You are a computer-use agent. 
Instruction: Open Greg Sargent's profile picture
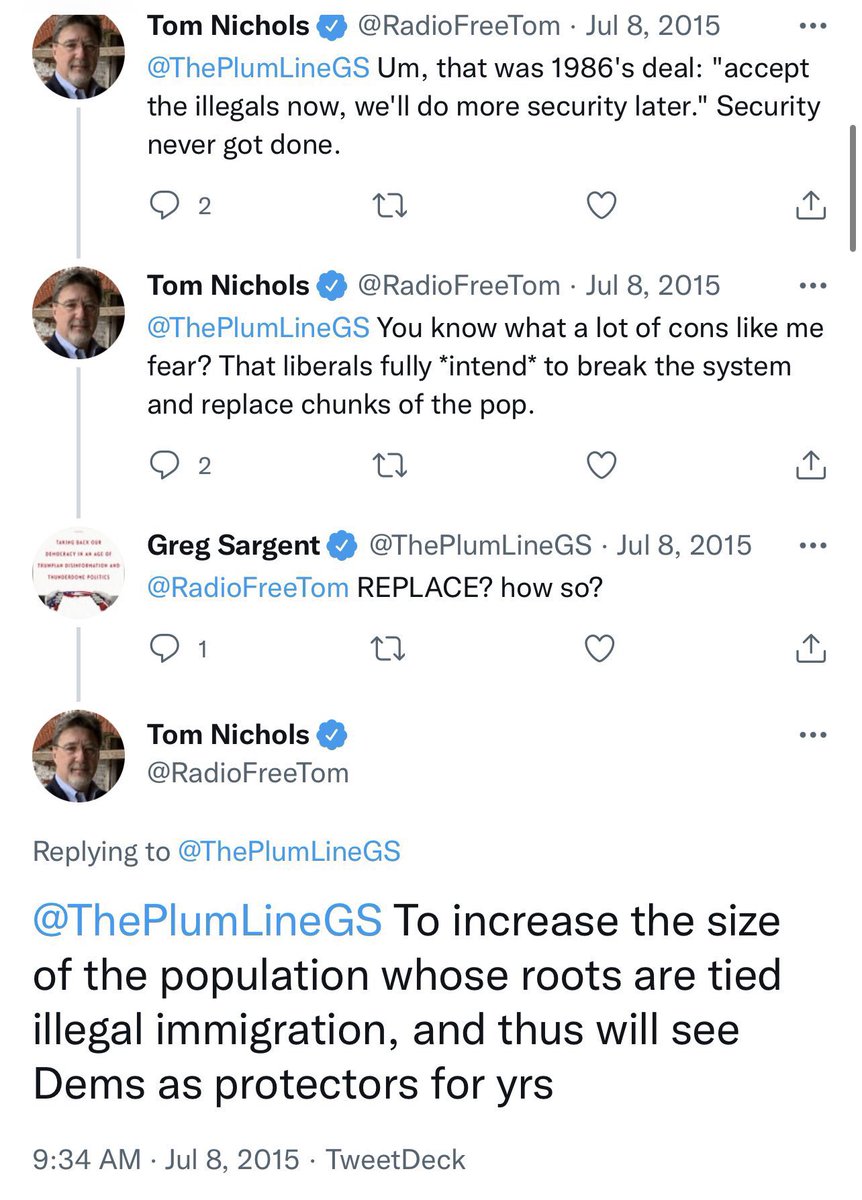[x=80, y=566]
